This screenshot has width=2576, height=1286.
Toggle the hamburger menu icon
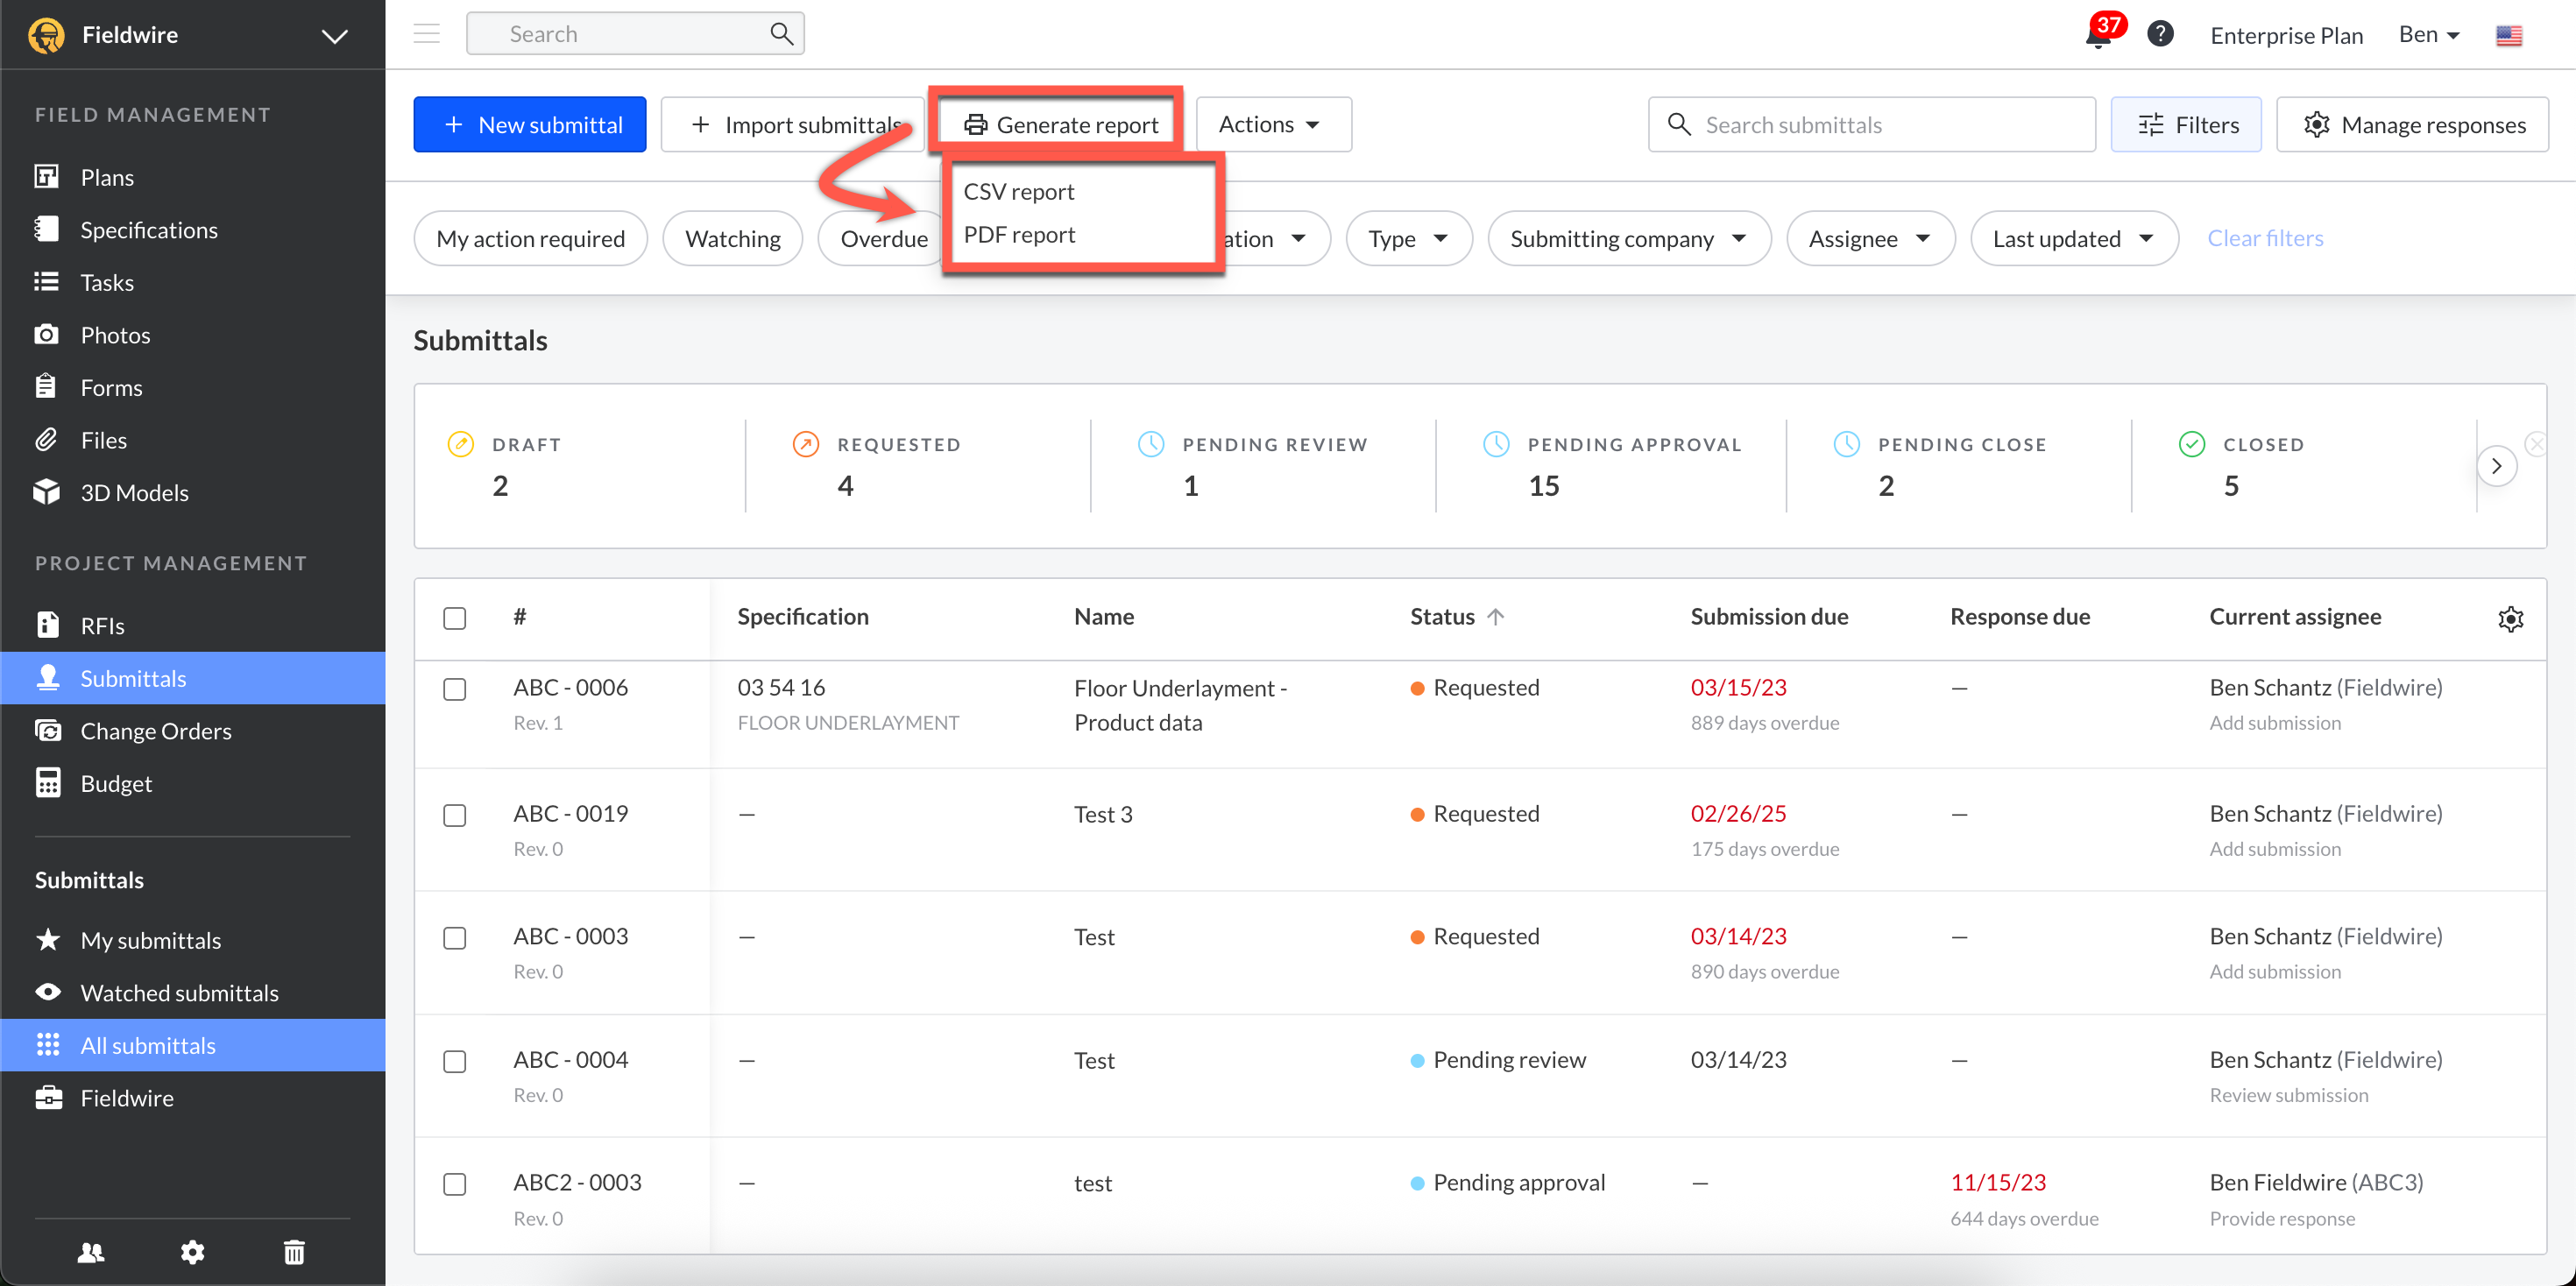[x=427, y=34]
